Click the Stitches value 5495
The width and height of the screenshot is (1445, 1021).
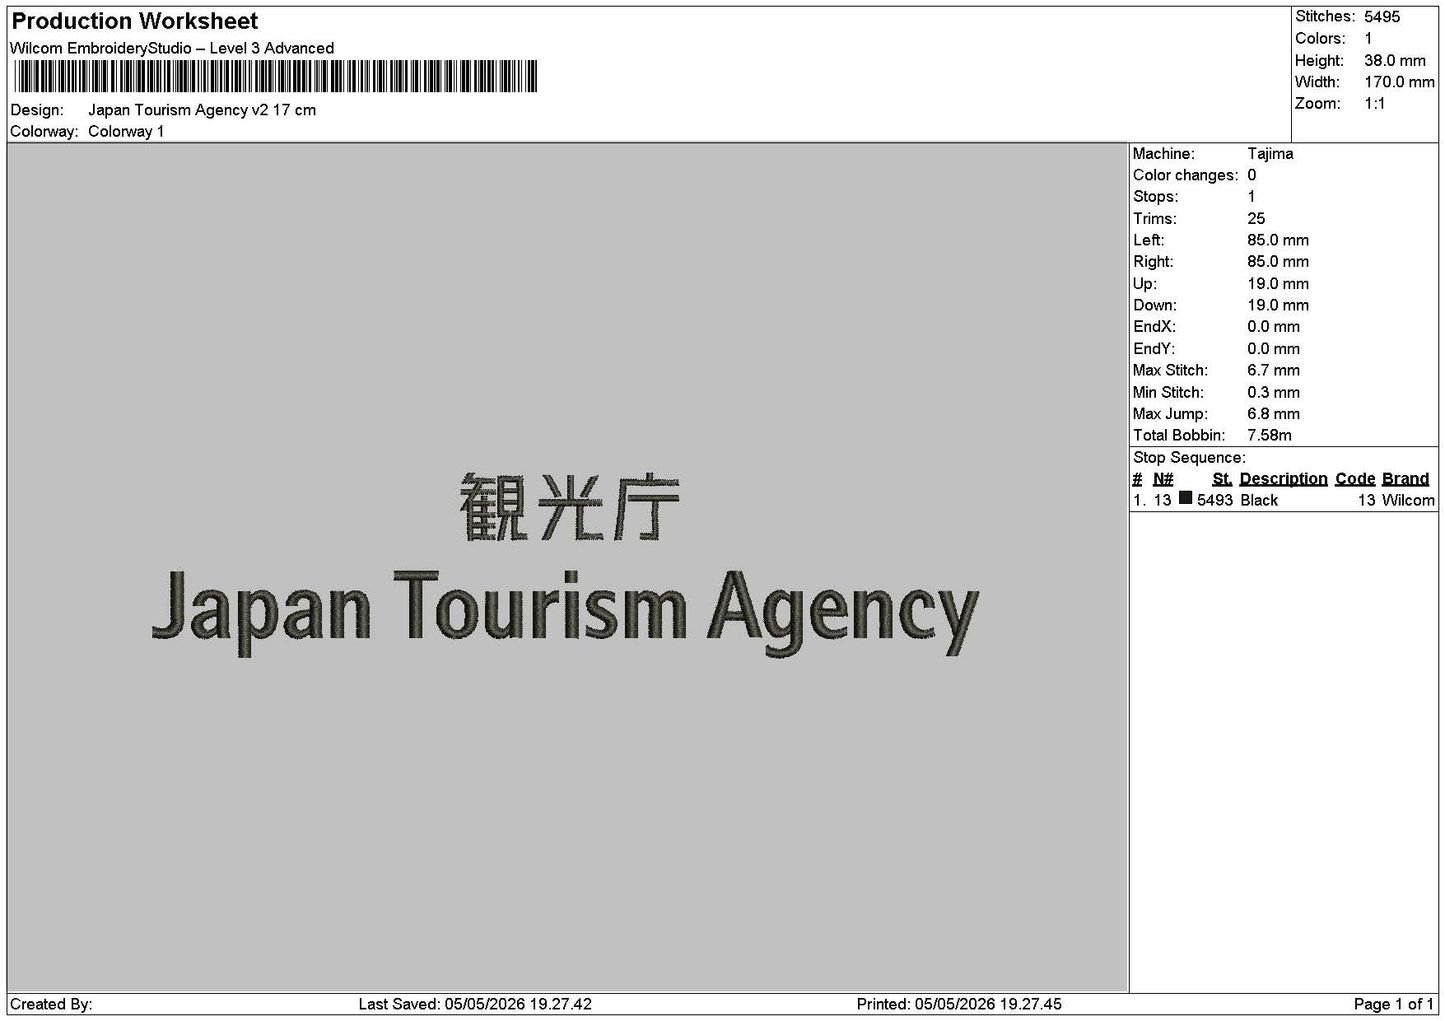(x=1382, y=17)
